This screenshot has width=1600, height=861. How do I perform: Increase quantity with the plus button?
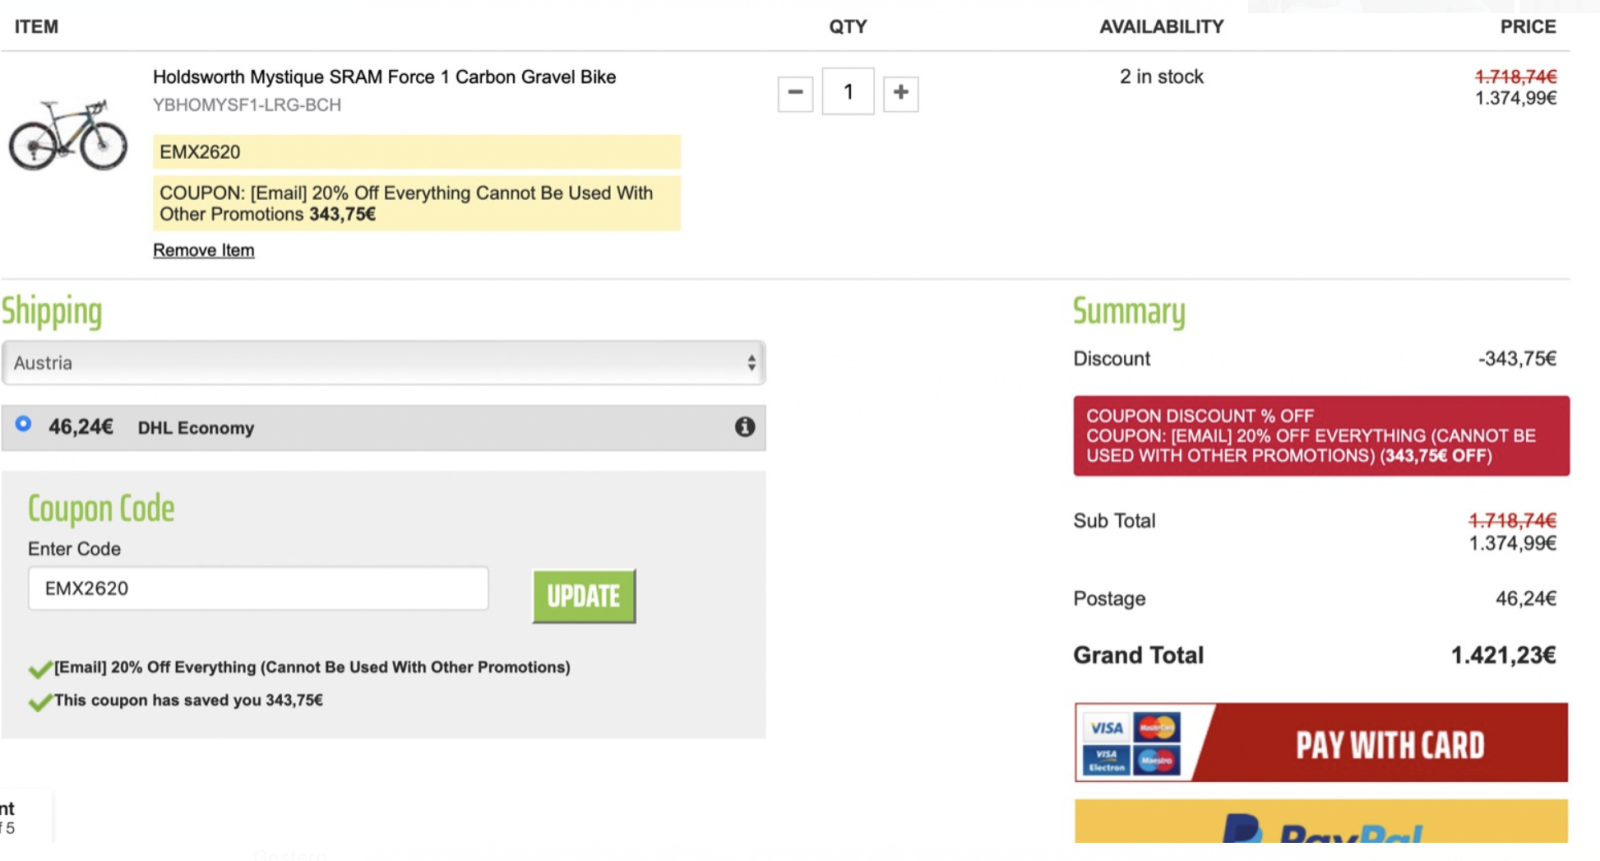point(900,93)
